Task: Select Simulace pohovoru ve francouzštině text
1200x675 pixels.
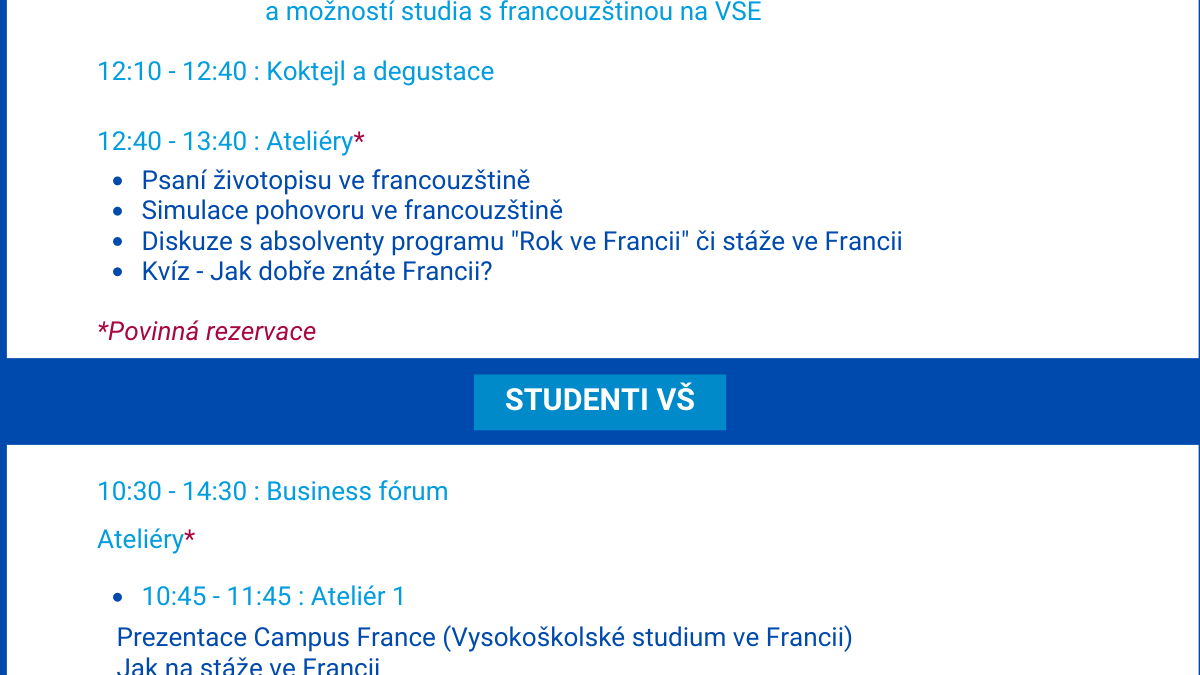Action: pos(352,211)
